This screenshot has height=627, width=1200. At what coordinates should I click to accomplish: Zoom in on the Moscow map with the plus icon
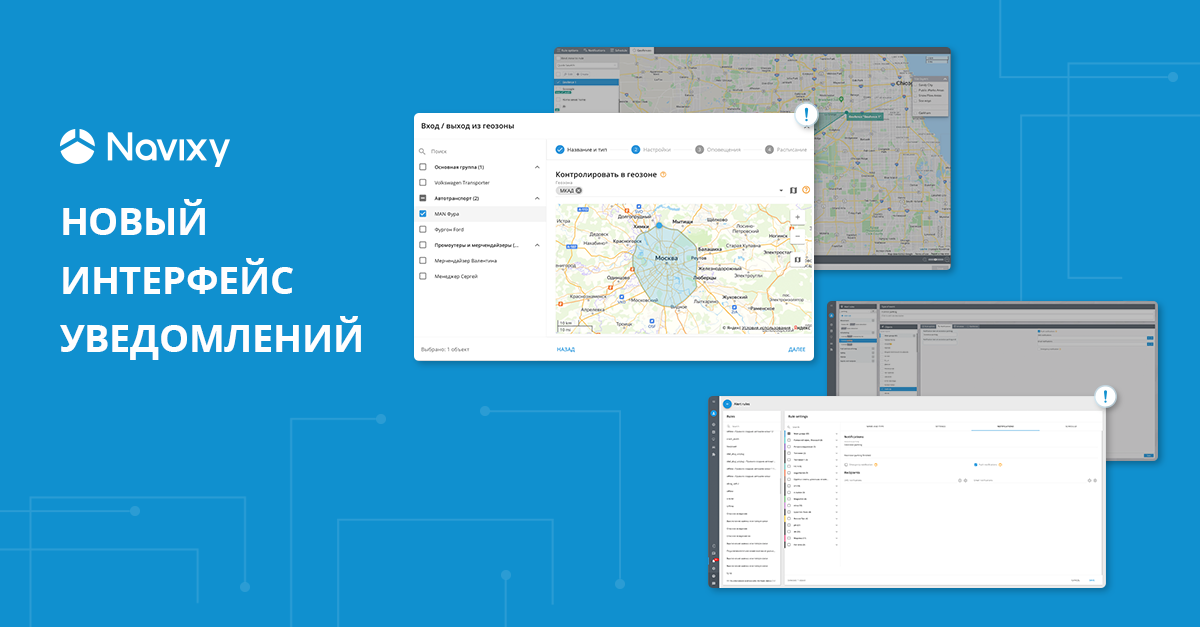click(x=797, y=216)
